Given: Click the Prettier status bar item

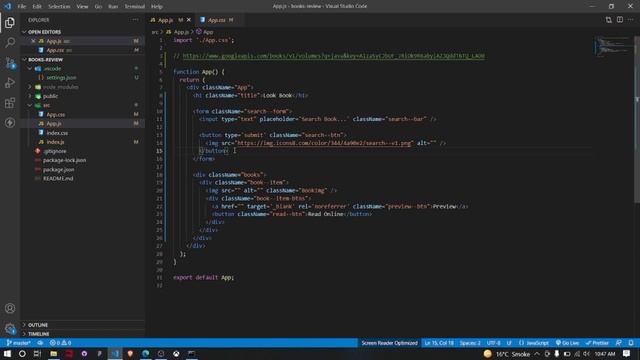Looking at the screenshot, I should pyautogui.click(x=597, y=343).
